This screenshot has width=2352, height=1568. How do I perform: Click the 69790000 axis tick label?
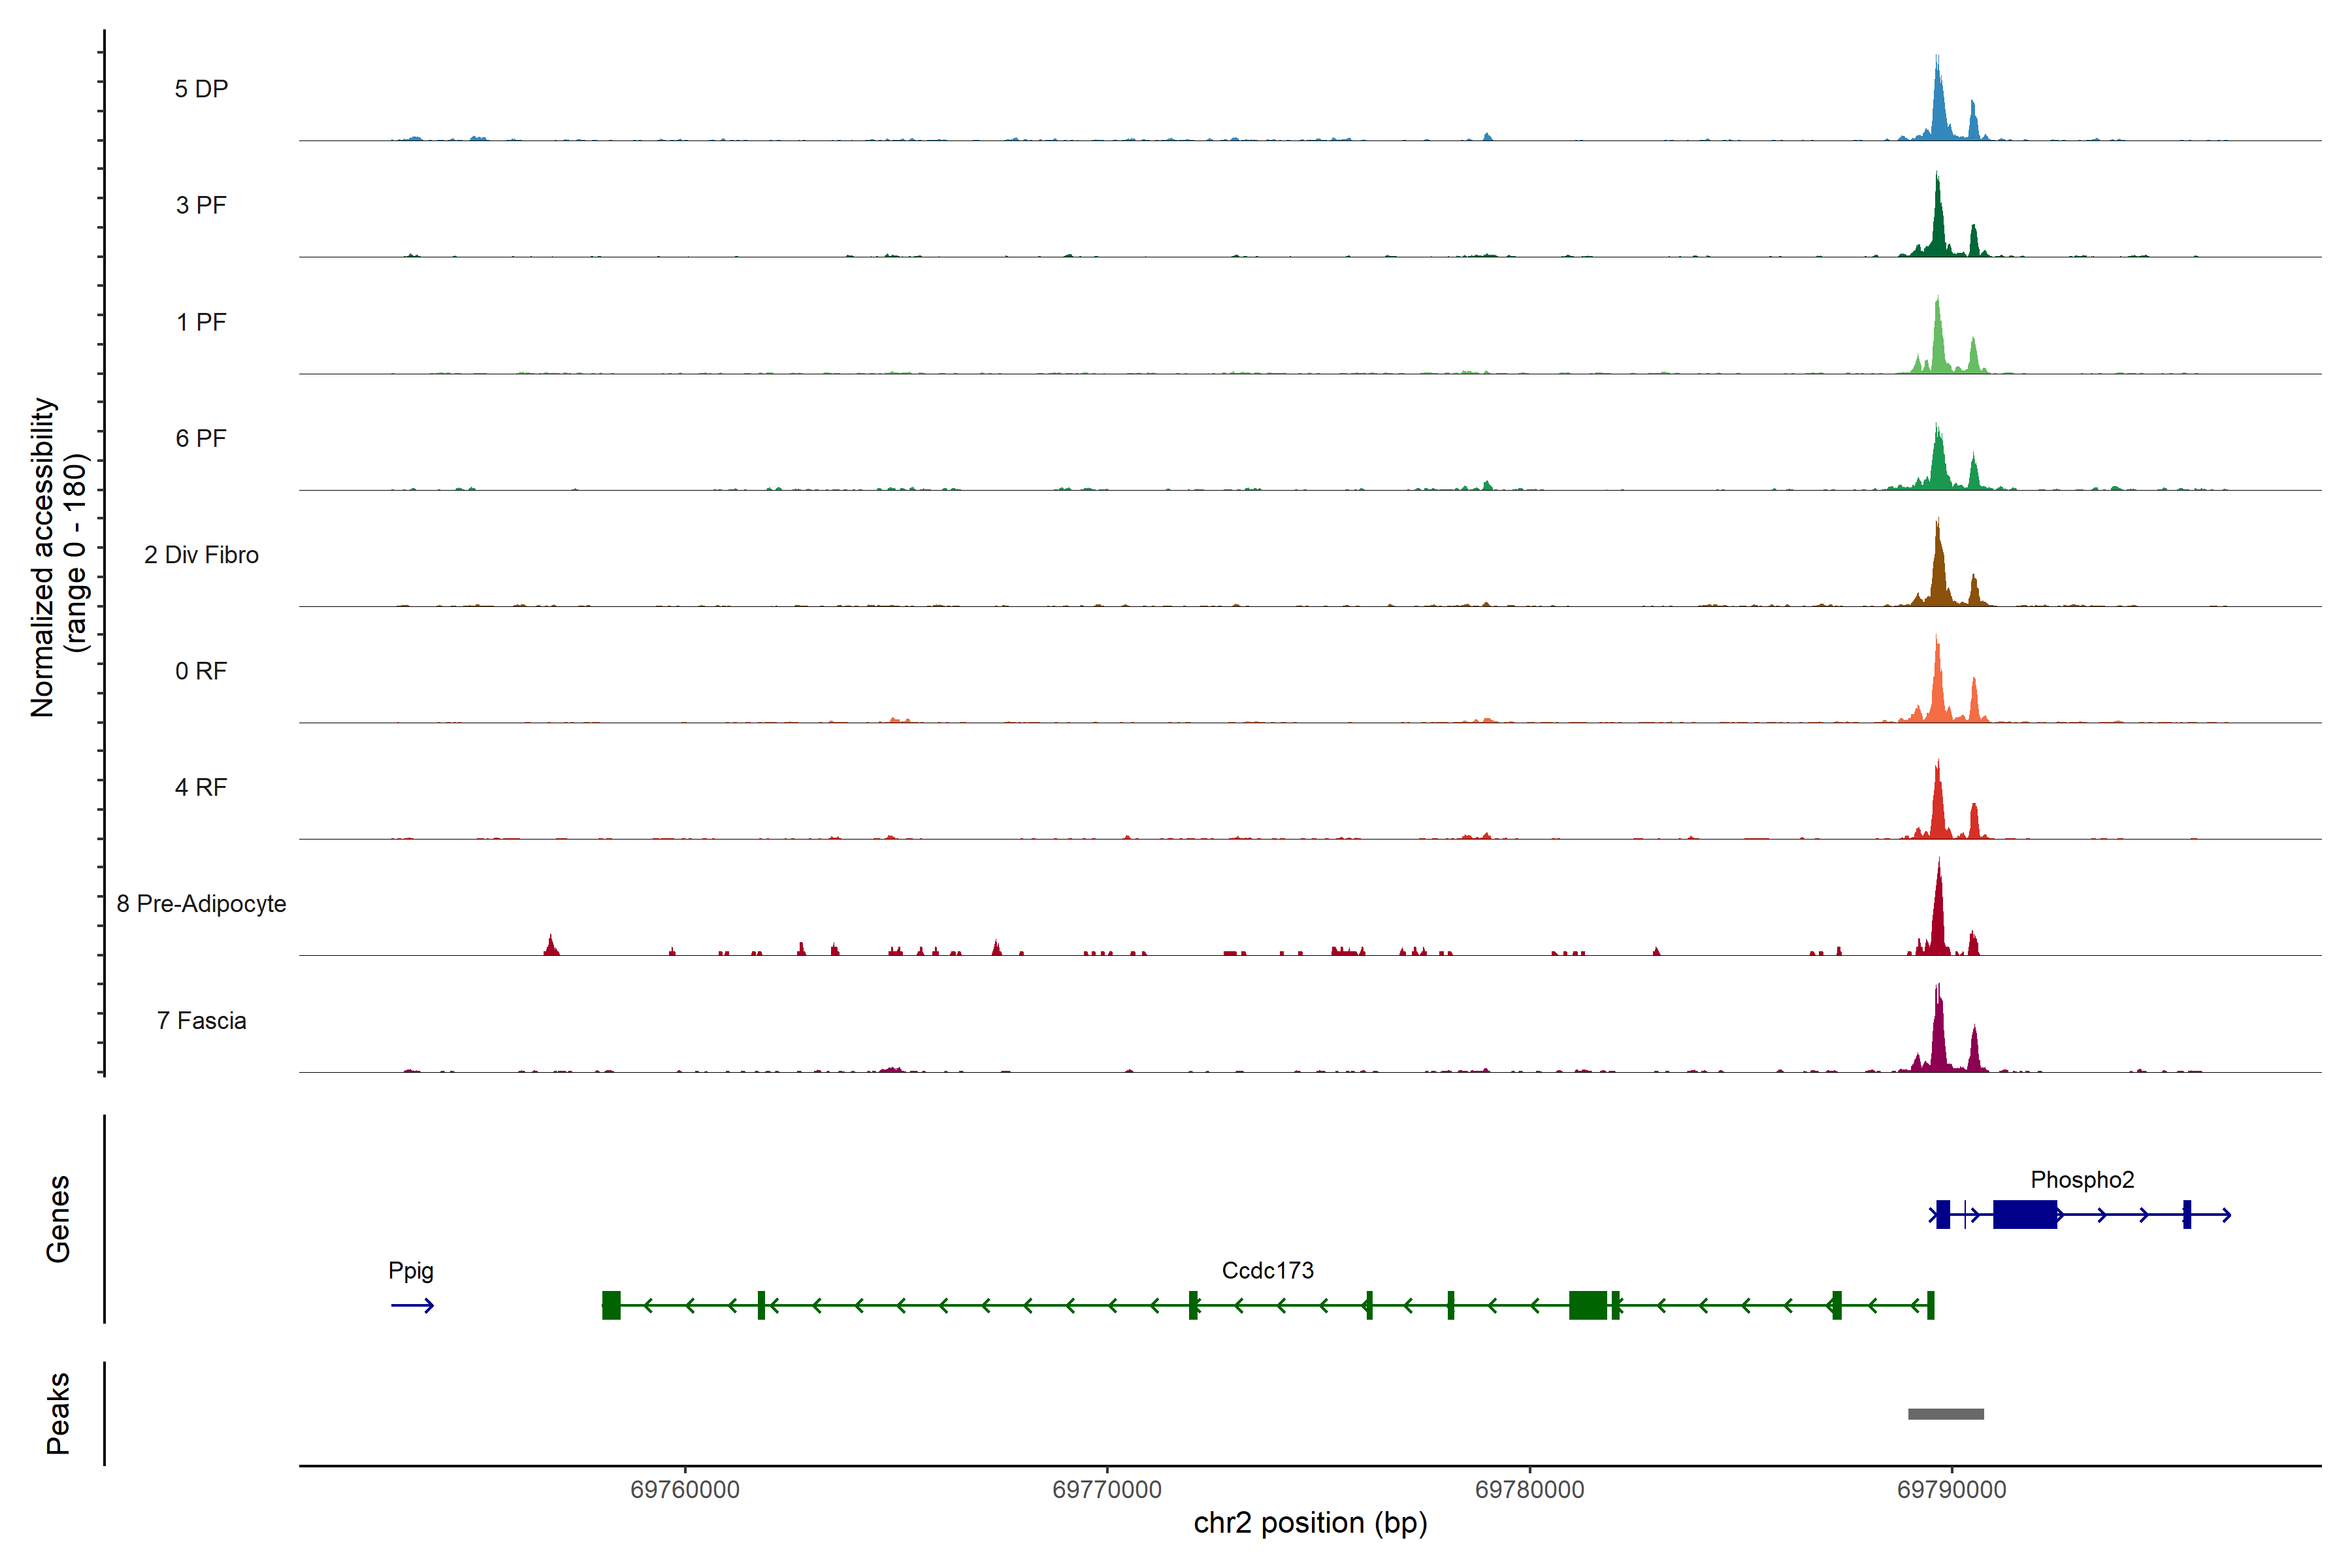1951,1490
